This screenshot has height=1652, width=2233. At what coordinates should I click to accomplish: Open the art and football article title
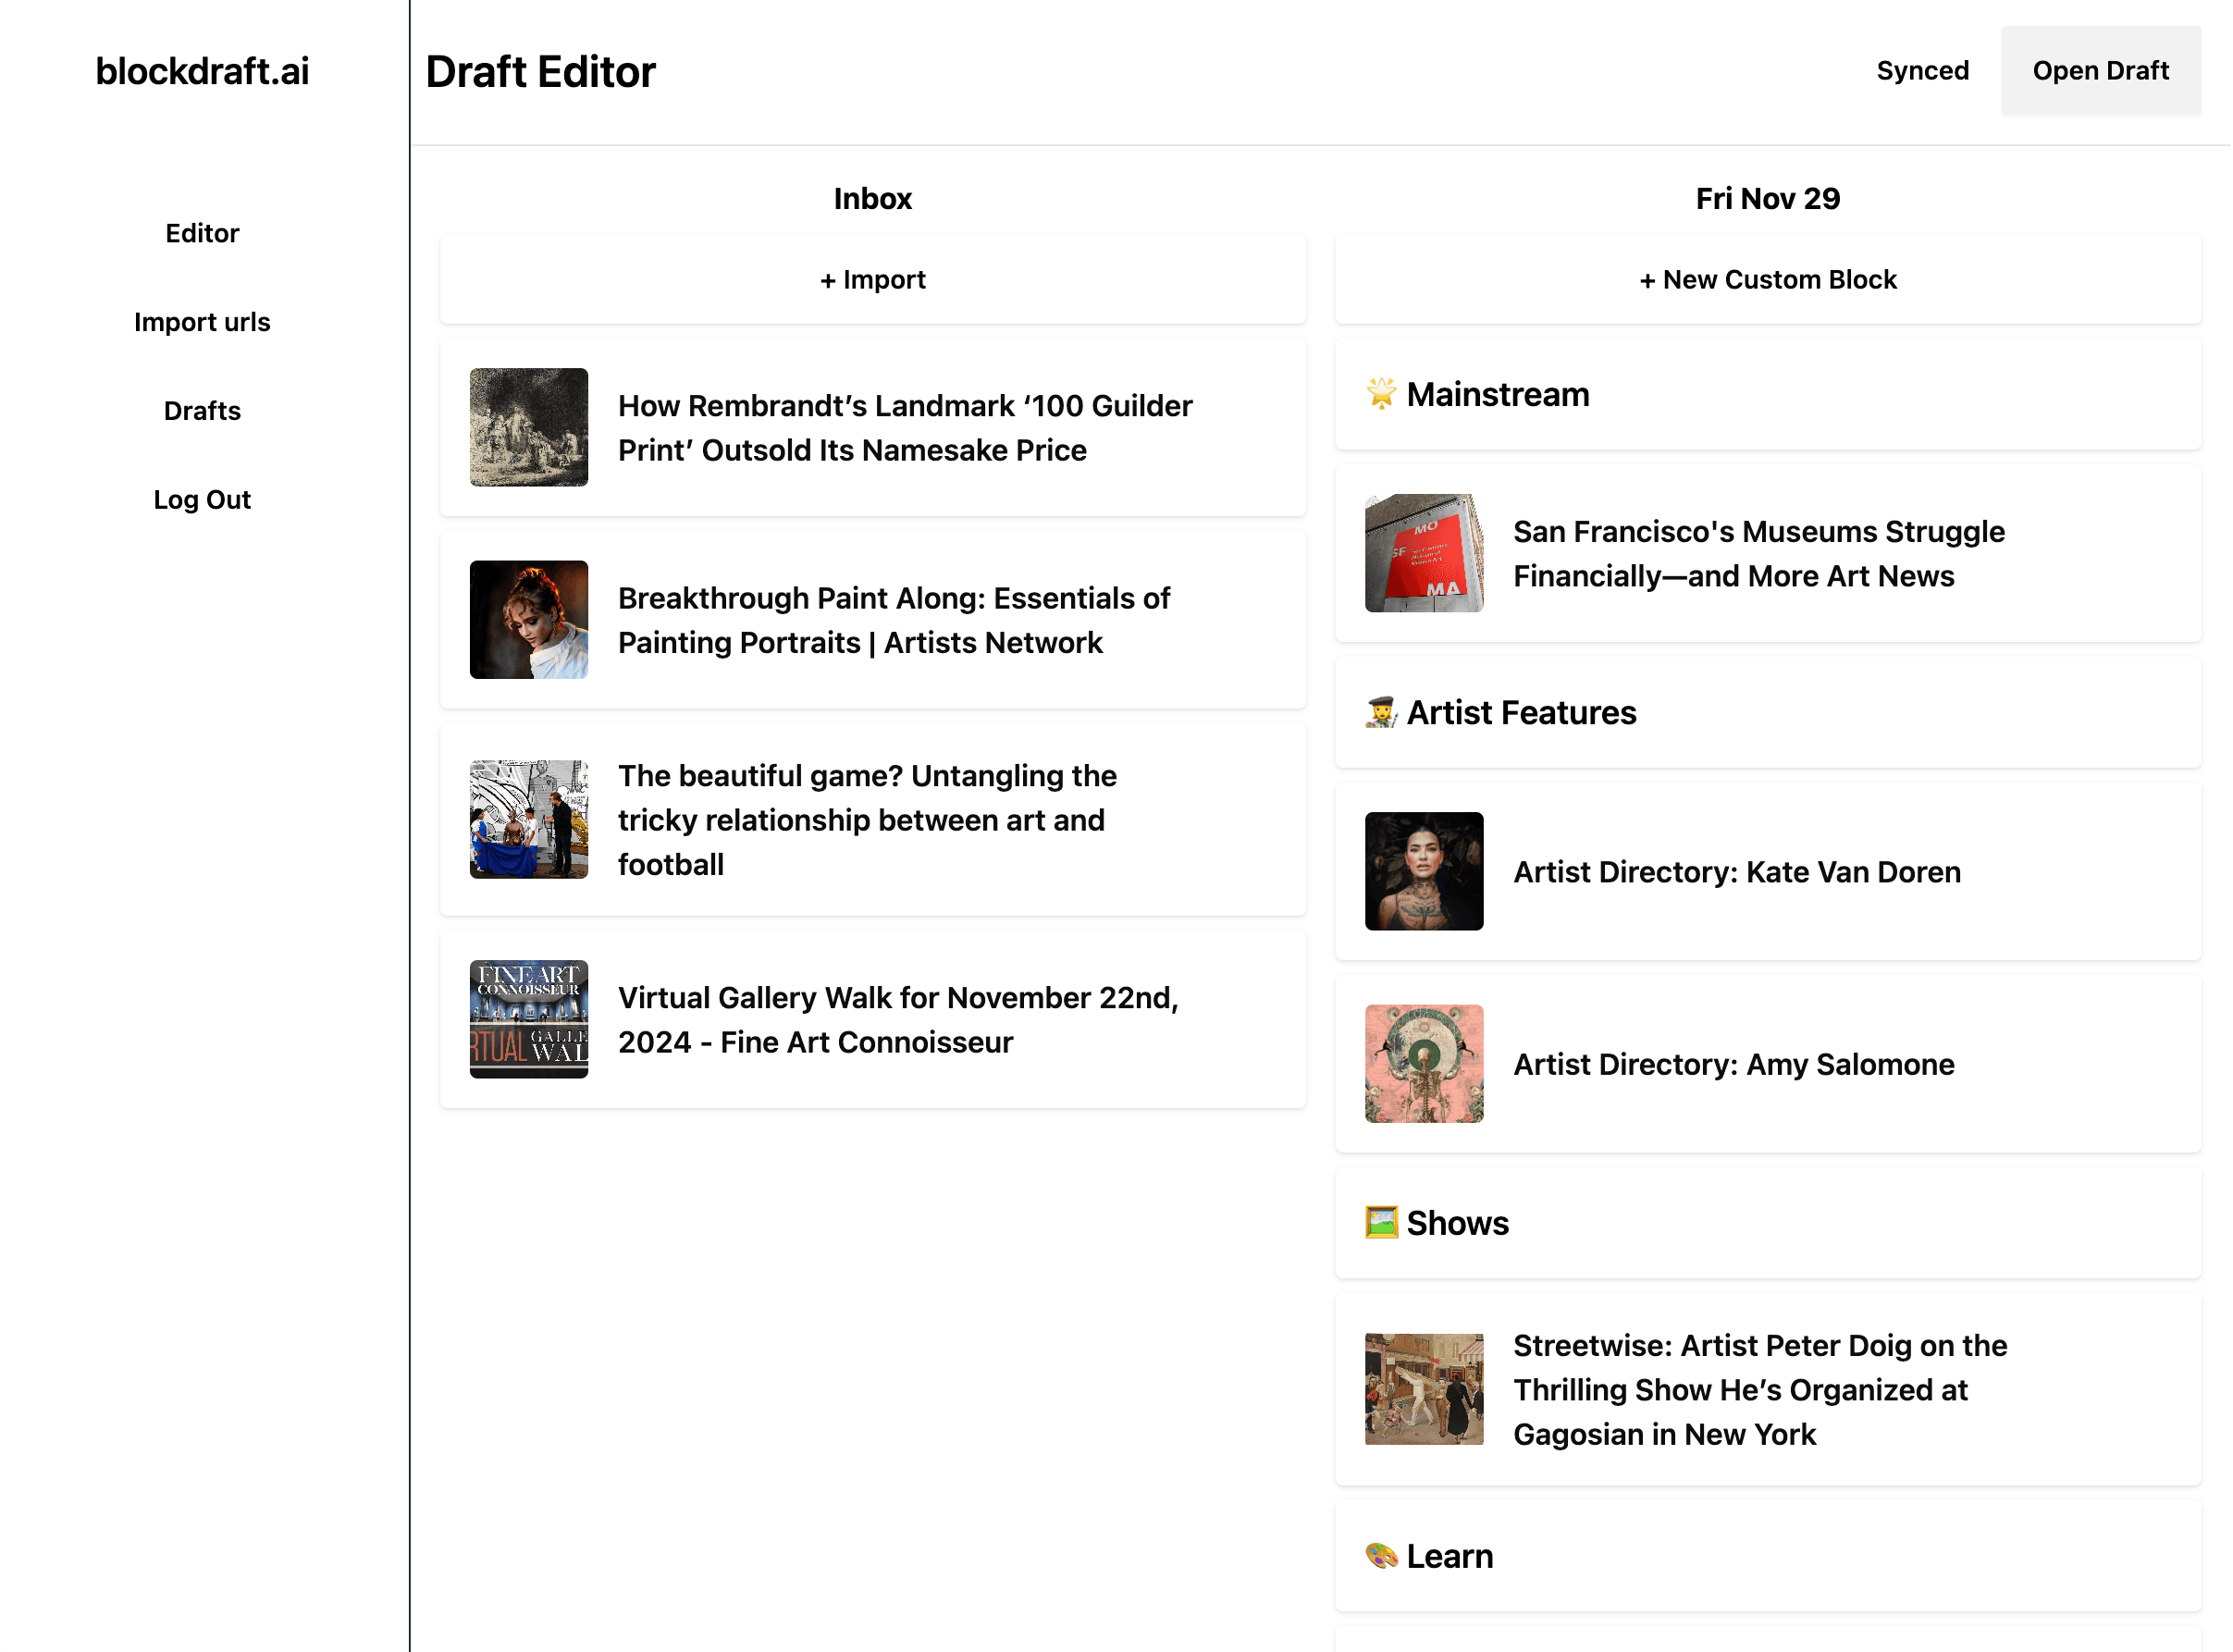coord(866,820)
